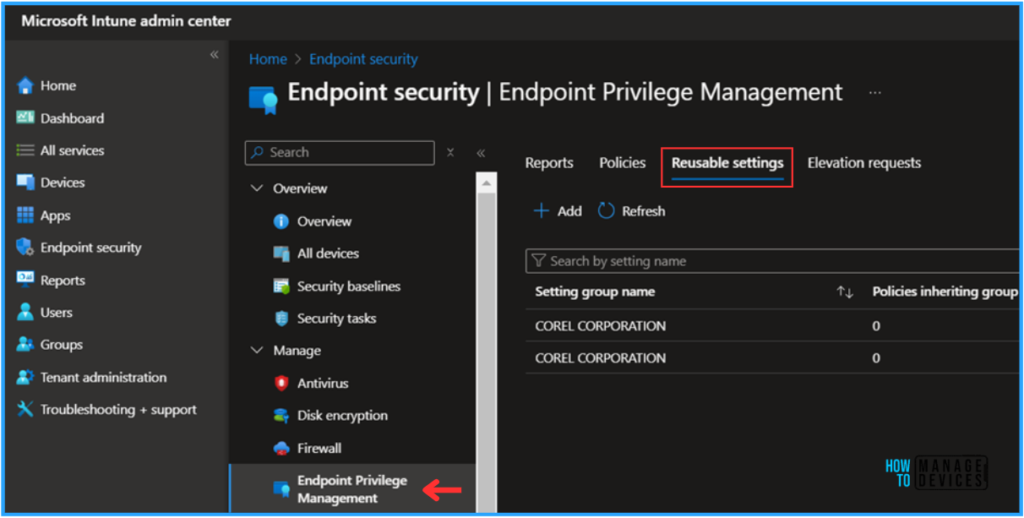Open the second COREL CORPORATION setting group
The width and height of the screenshot is (1024, 518).
(600, 358)
